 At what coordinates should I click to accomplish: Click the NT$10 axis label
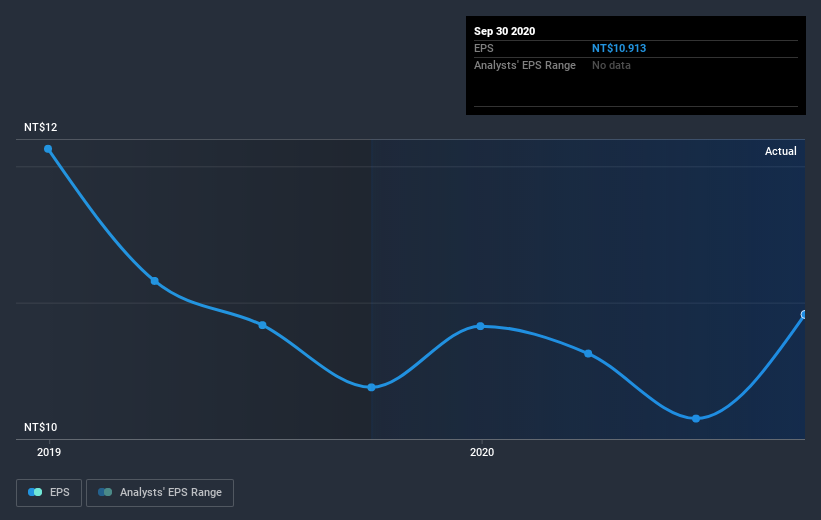[x=40, y=427]
